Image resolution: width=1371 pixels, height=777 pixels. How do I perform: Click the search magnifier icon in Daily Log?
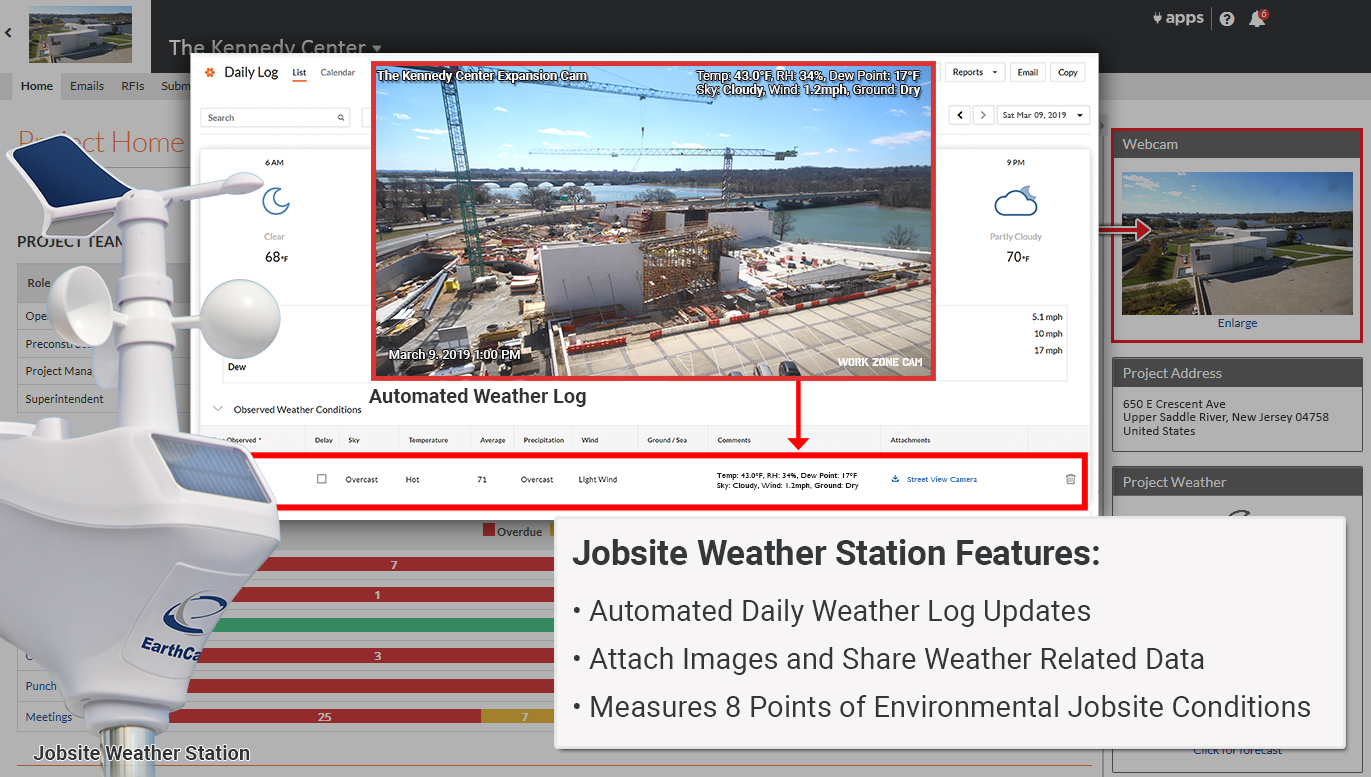[x=341, y=118]
